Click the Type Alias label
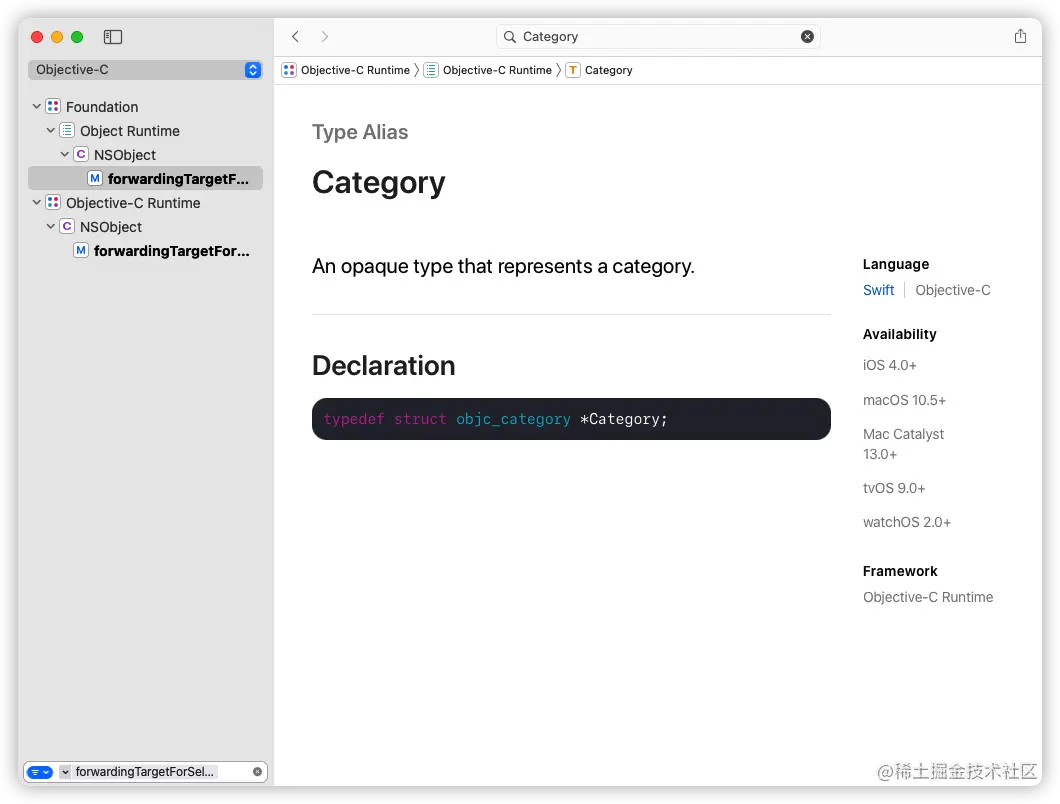 (x=360, y=132)
